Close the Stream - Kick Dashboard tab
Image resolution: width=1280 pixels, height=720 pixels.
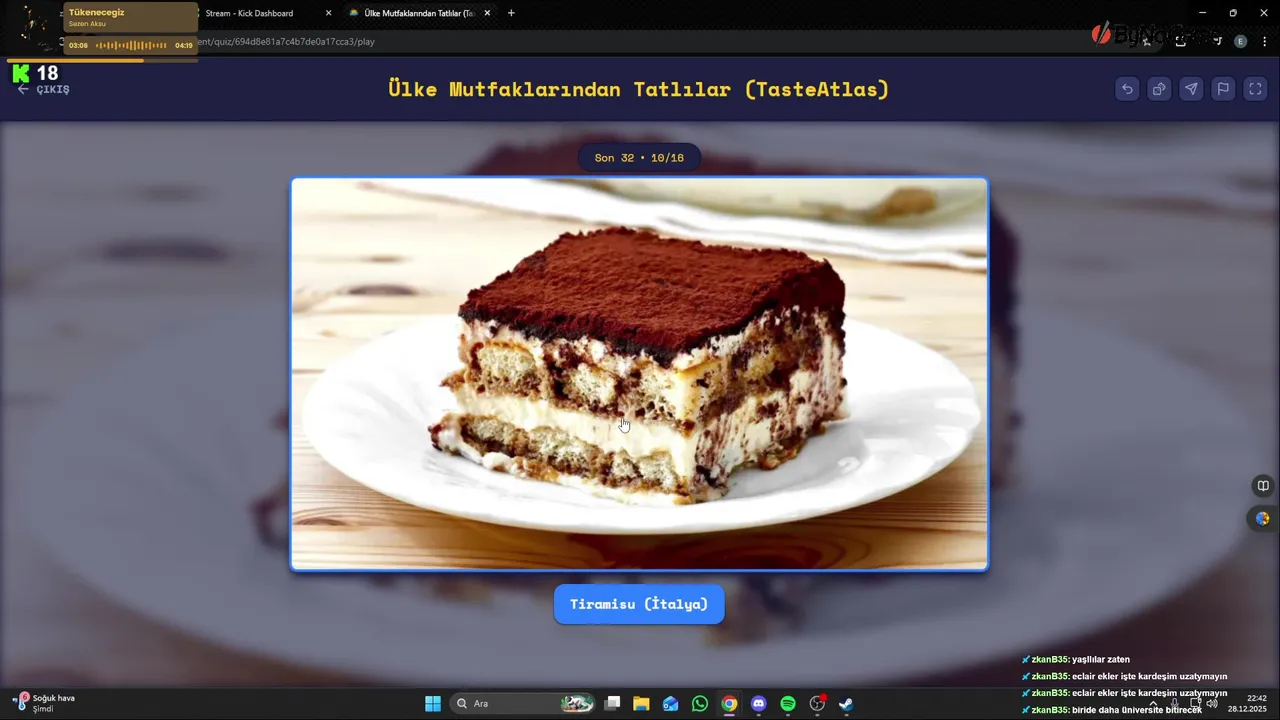coord(328,13)
